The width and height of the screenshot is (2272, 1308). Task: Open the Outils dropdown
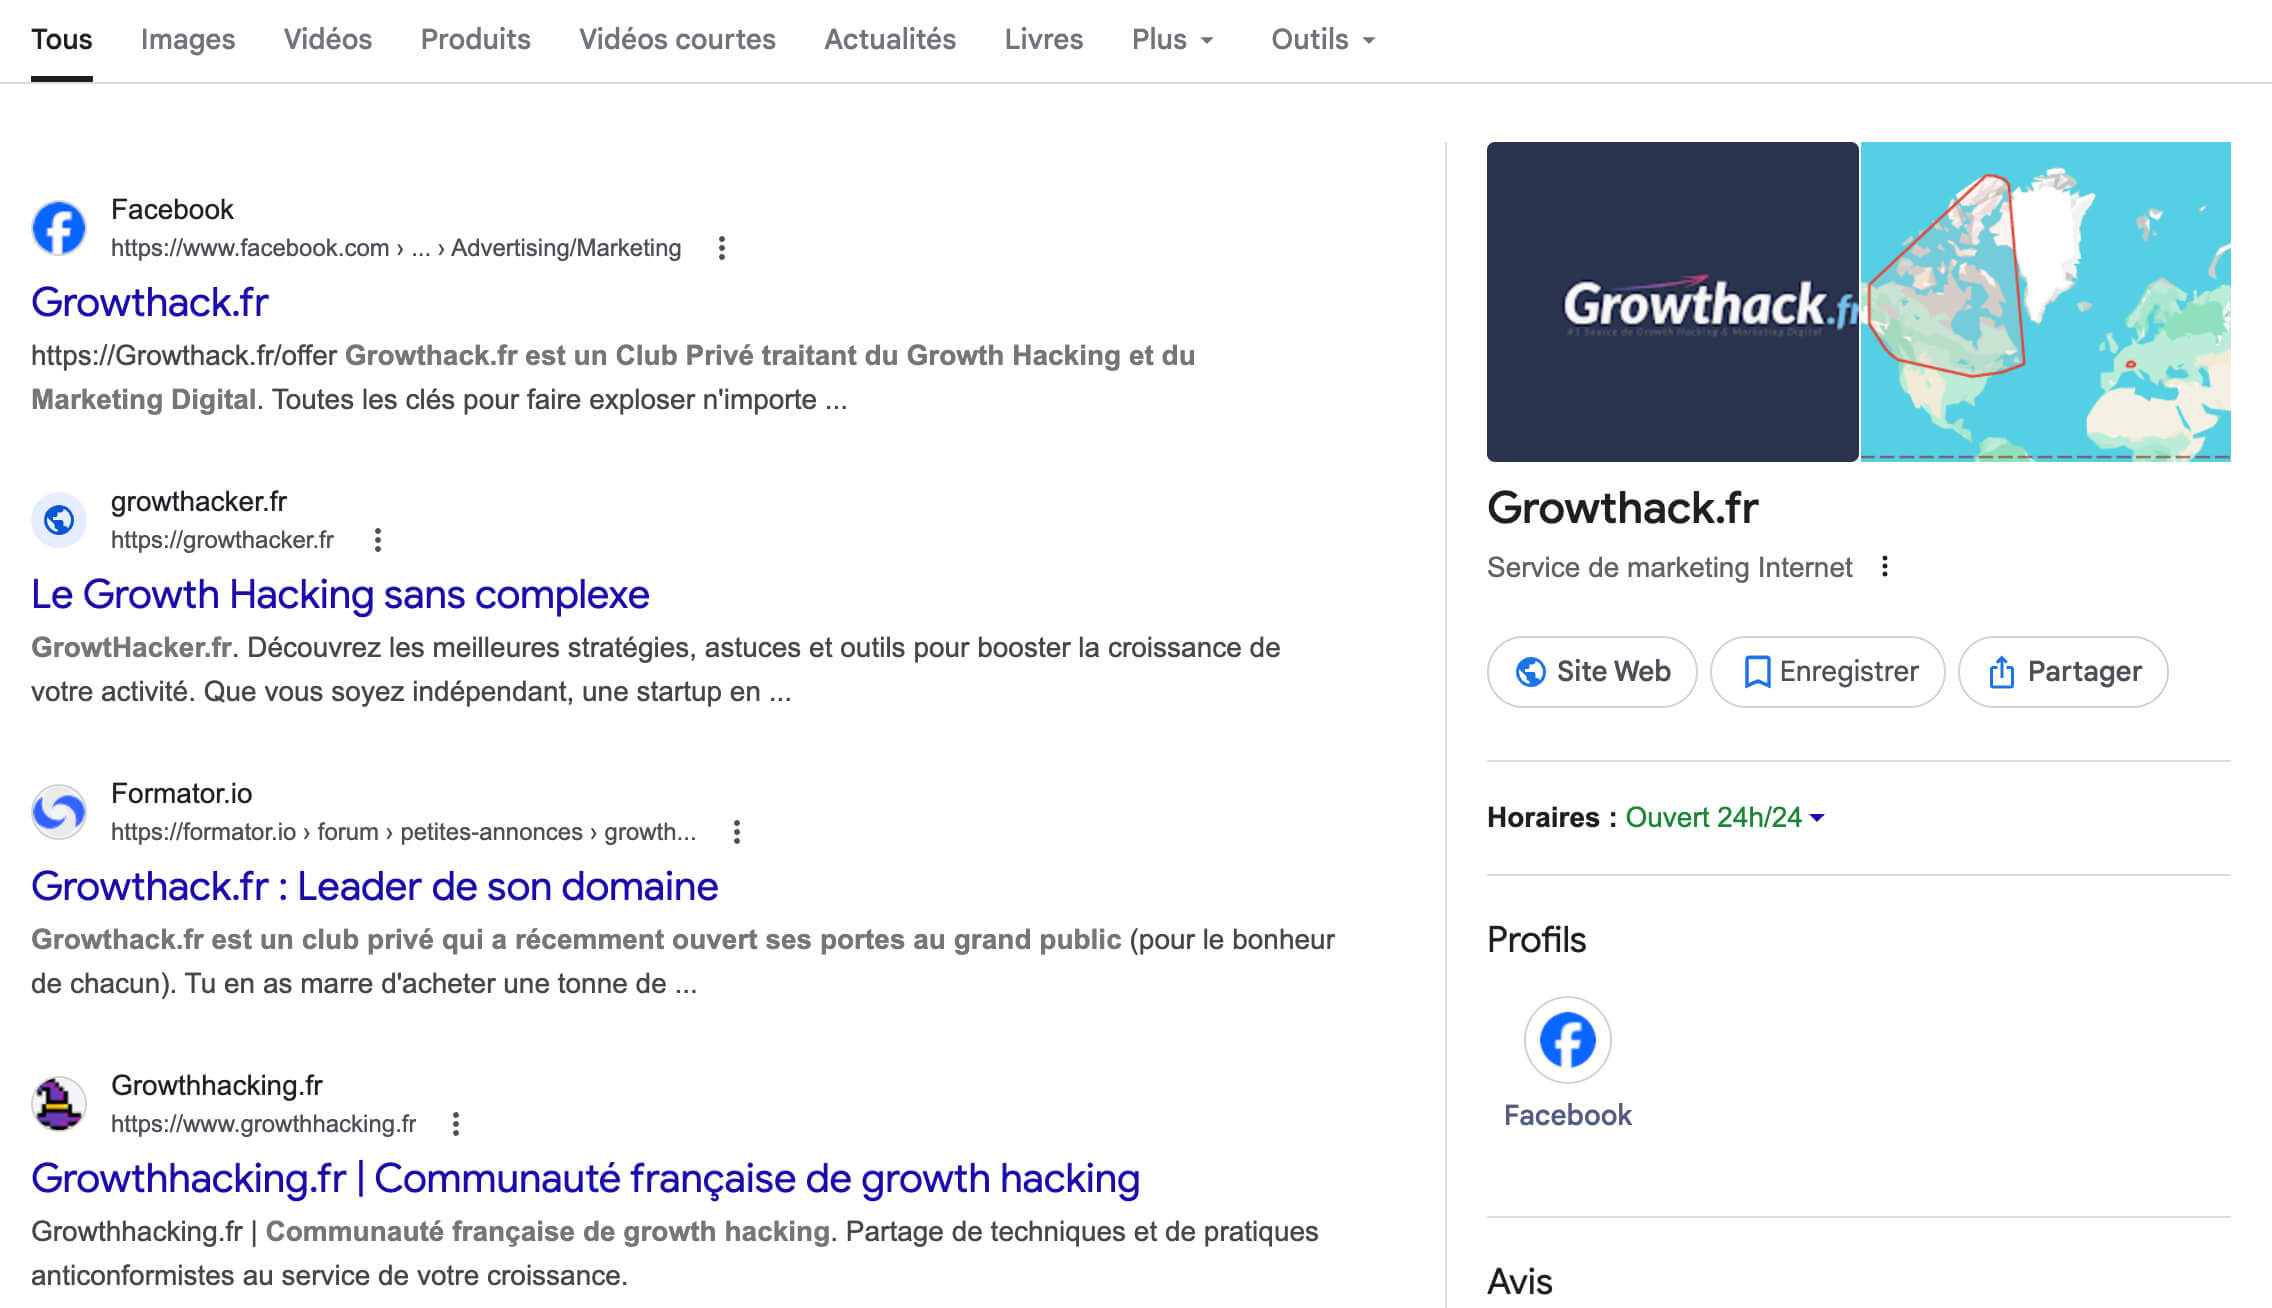click(1323, 40)
